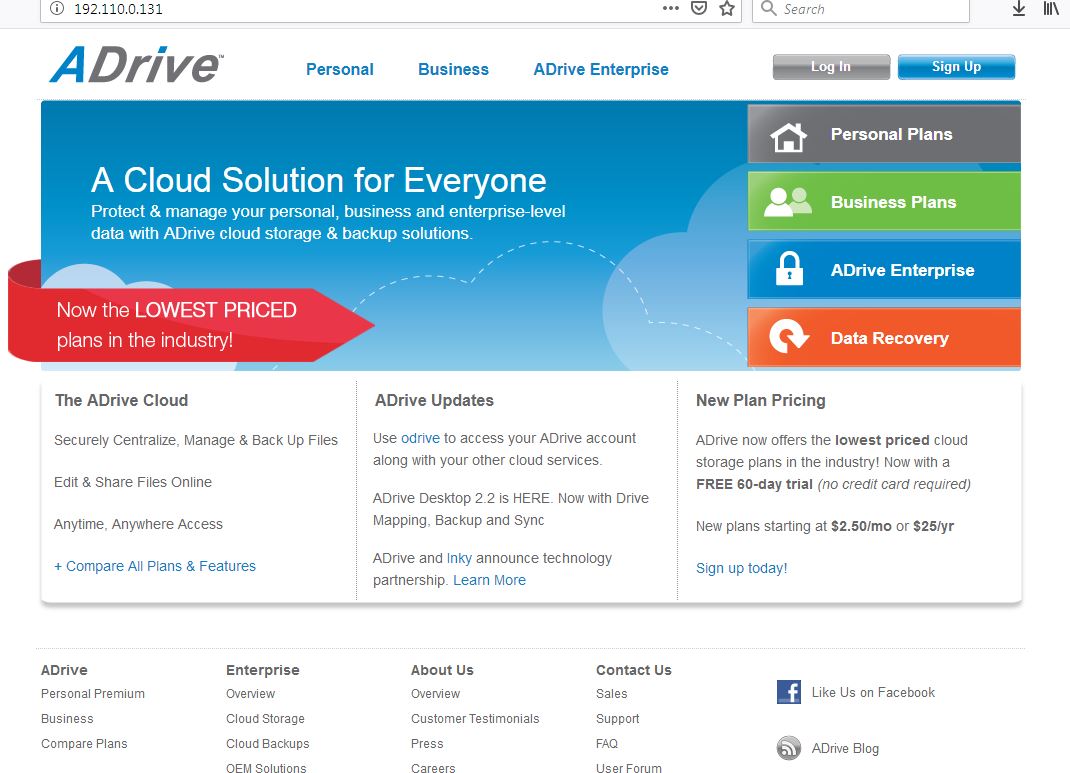Click the Learn More link
The width and height of the screenshot is (1070, 773).
[x=489, y=580]
